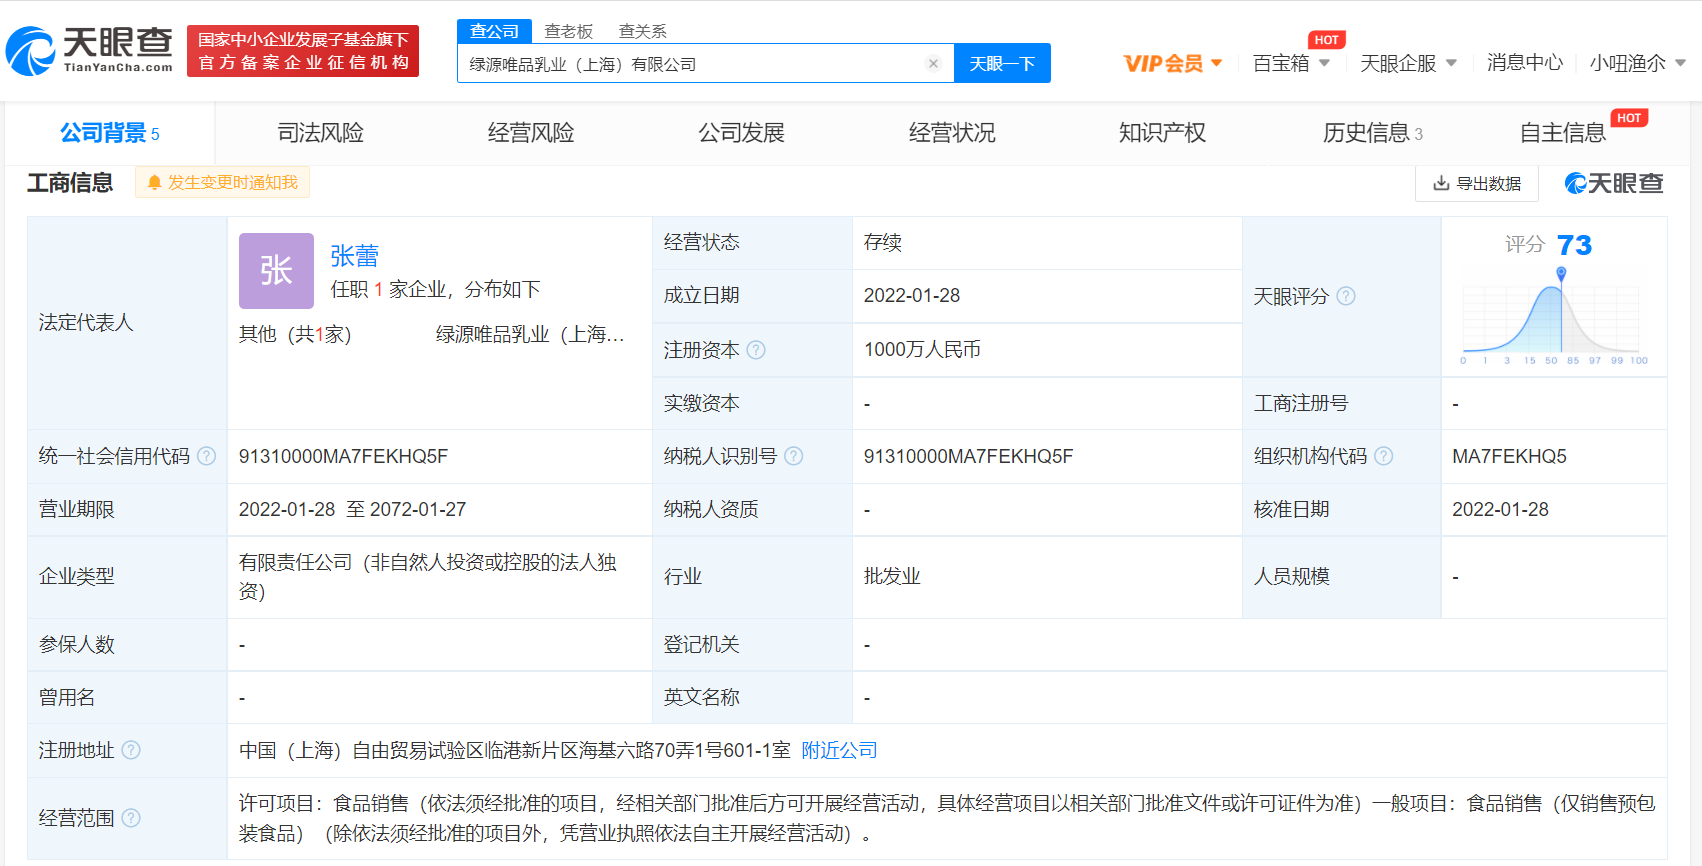1702x866 pixels.
Task: Open the 小咁渔仒 account dropdown
Action: click(x=1638, y=63)
